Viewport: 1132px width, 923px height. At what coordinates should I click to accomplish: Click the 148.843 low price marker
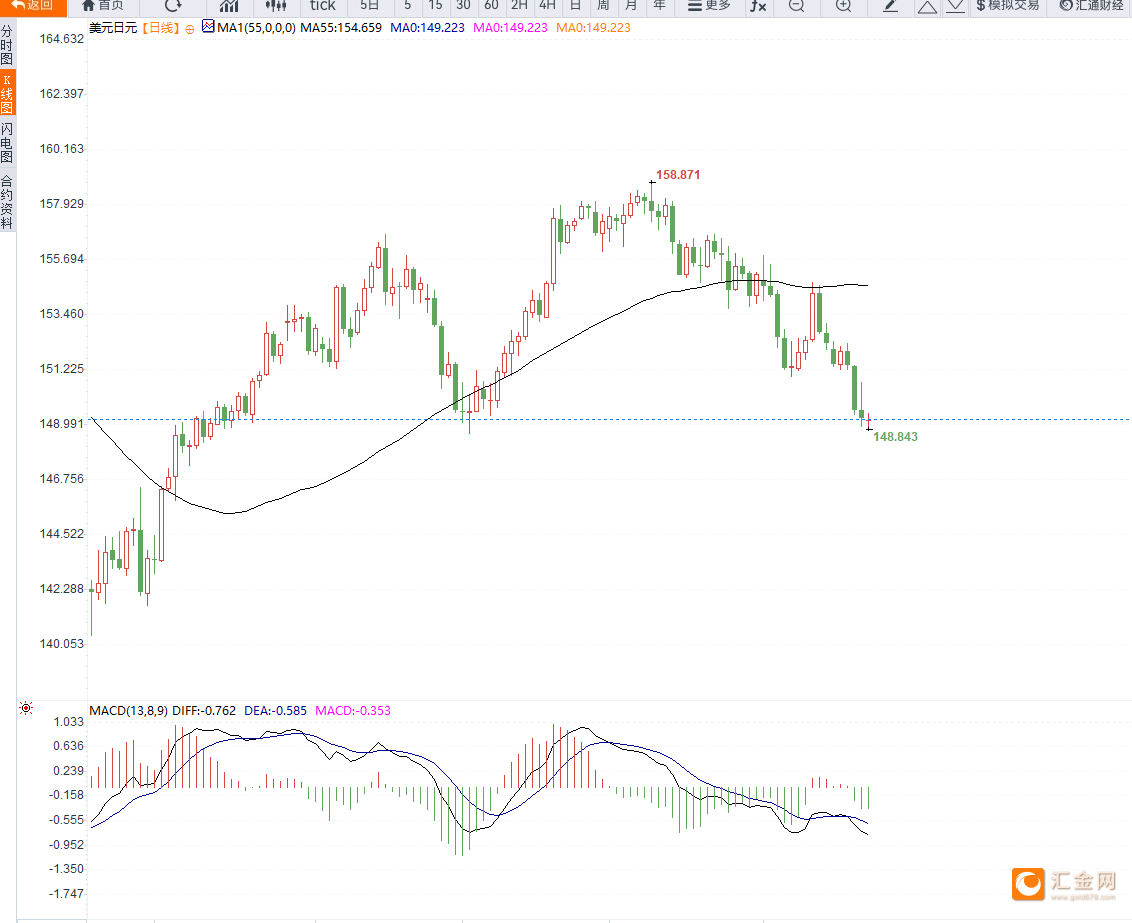[x=895, y=437]
